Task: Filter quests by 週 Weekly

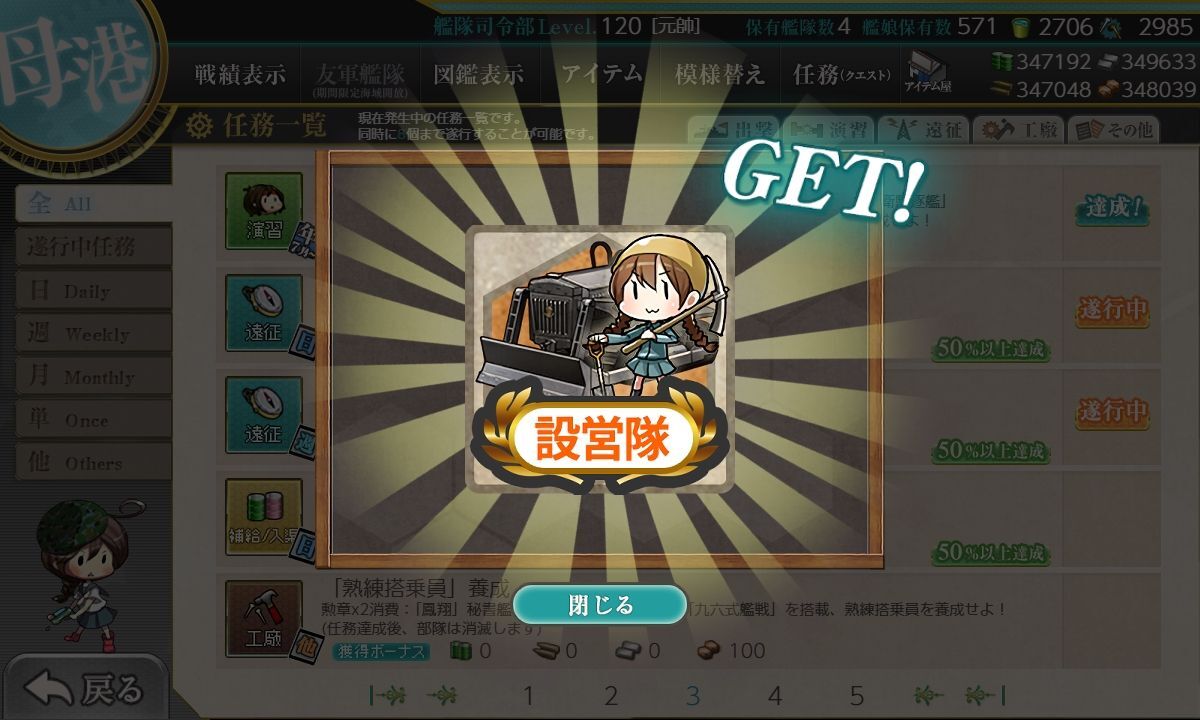Action: 93,334
